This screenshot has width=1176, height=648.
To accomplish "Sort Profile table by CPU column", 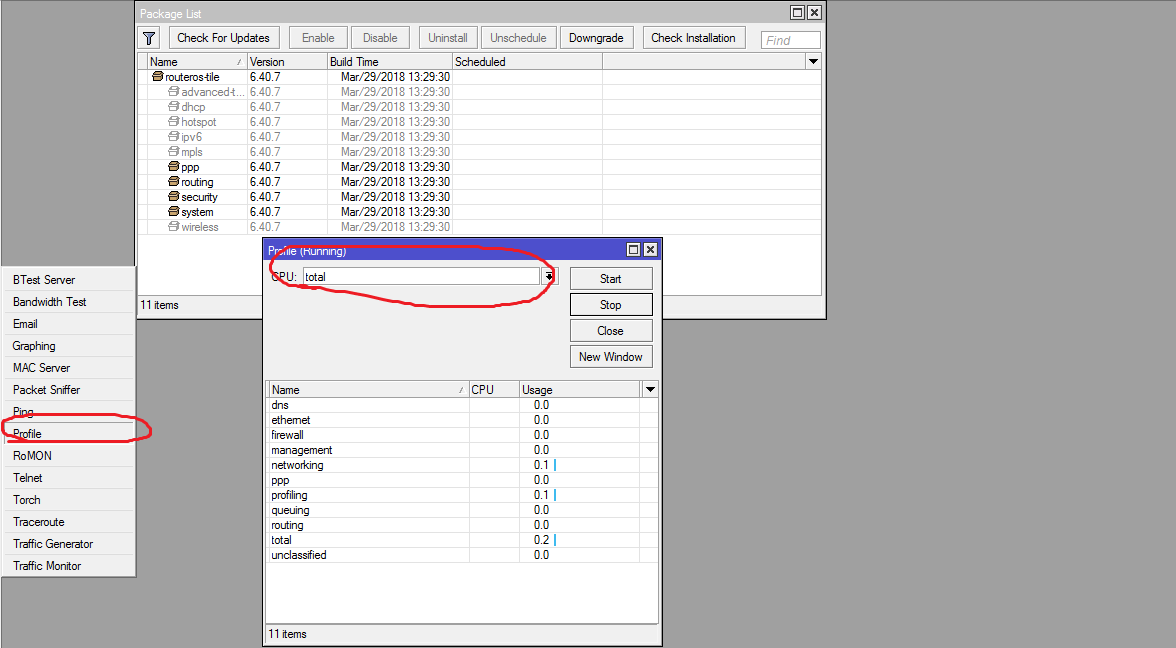I will click(x=494, y=389).
